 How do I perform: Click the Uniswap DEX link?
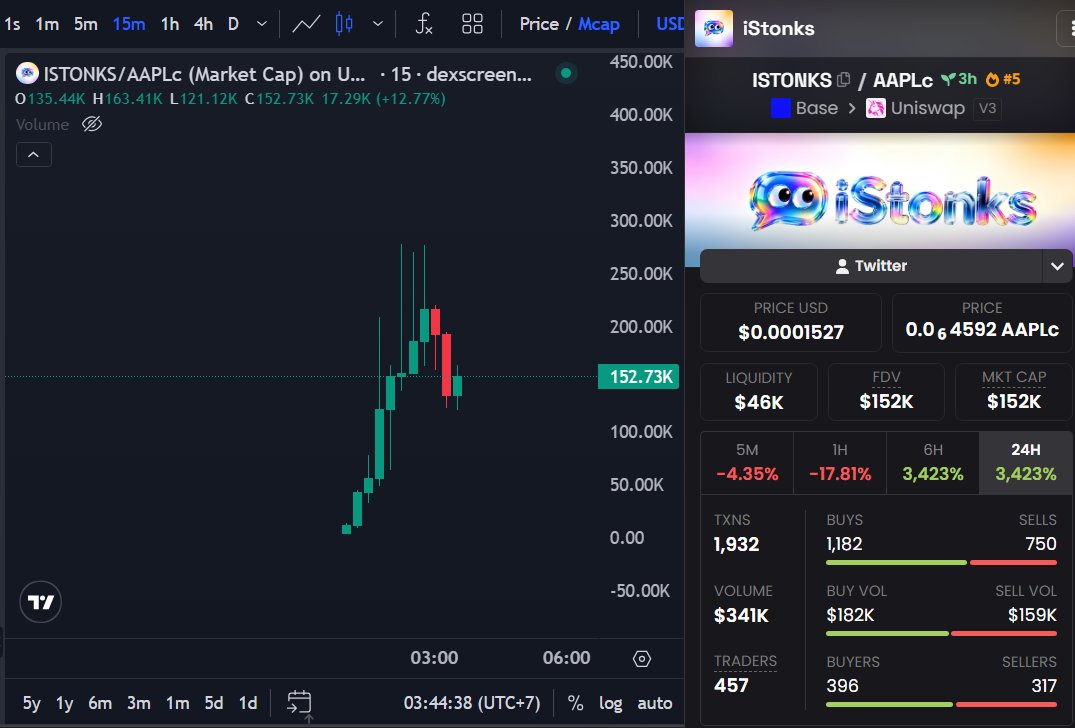(x=916, y=108)
